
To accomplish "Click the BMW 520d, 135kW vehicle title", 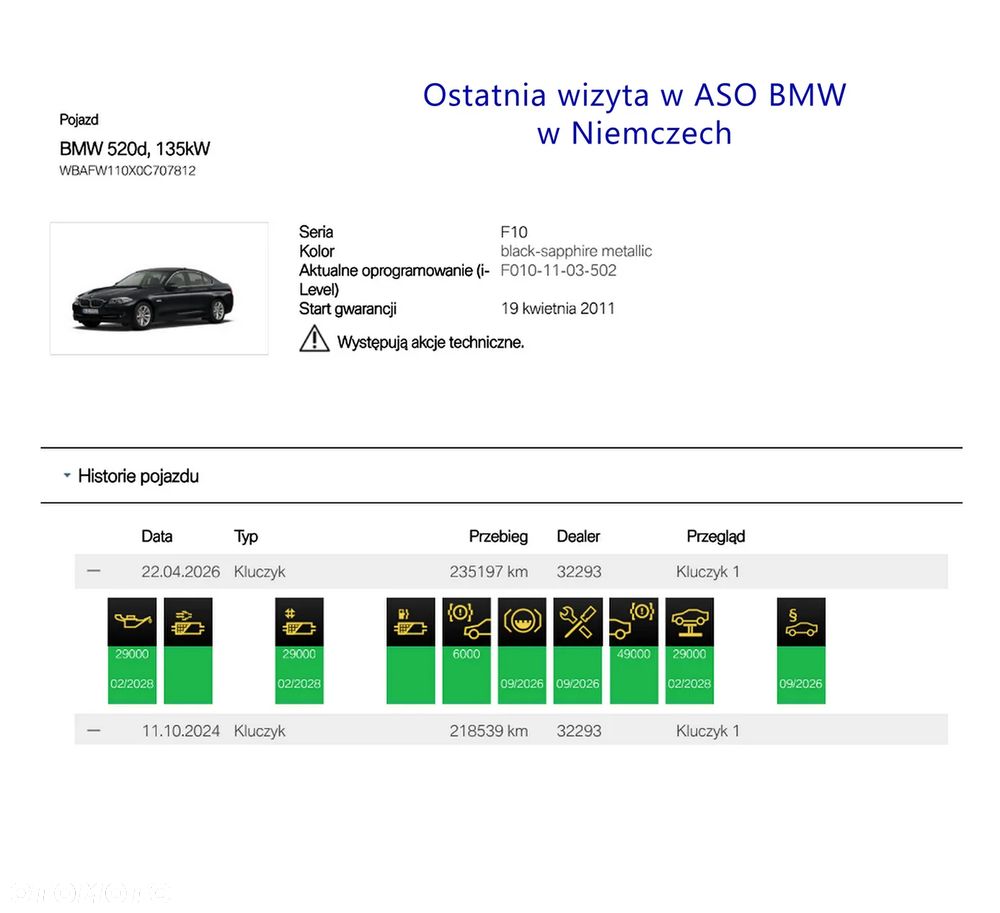I will point(135,149).
